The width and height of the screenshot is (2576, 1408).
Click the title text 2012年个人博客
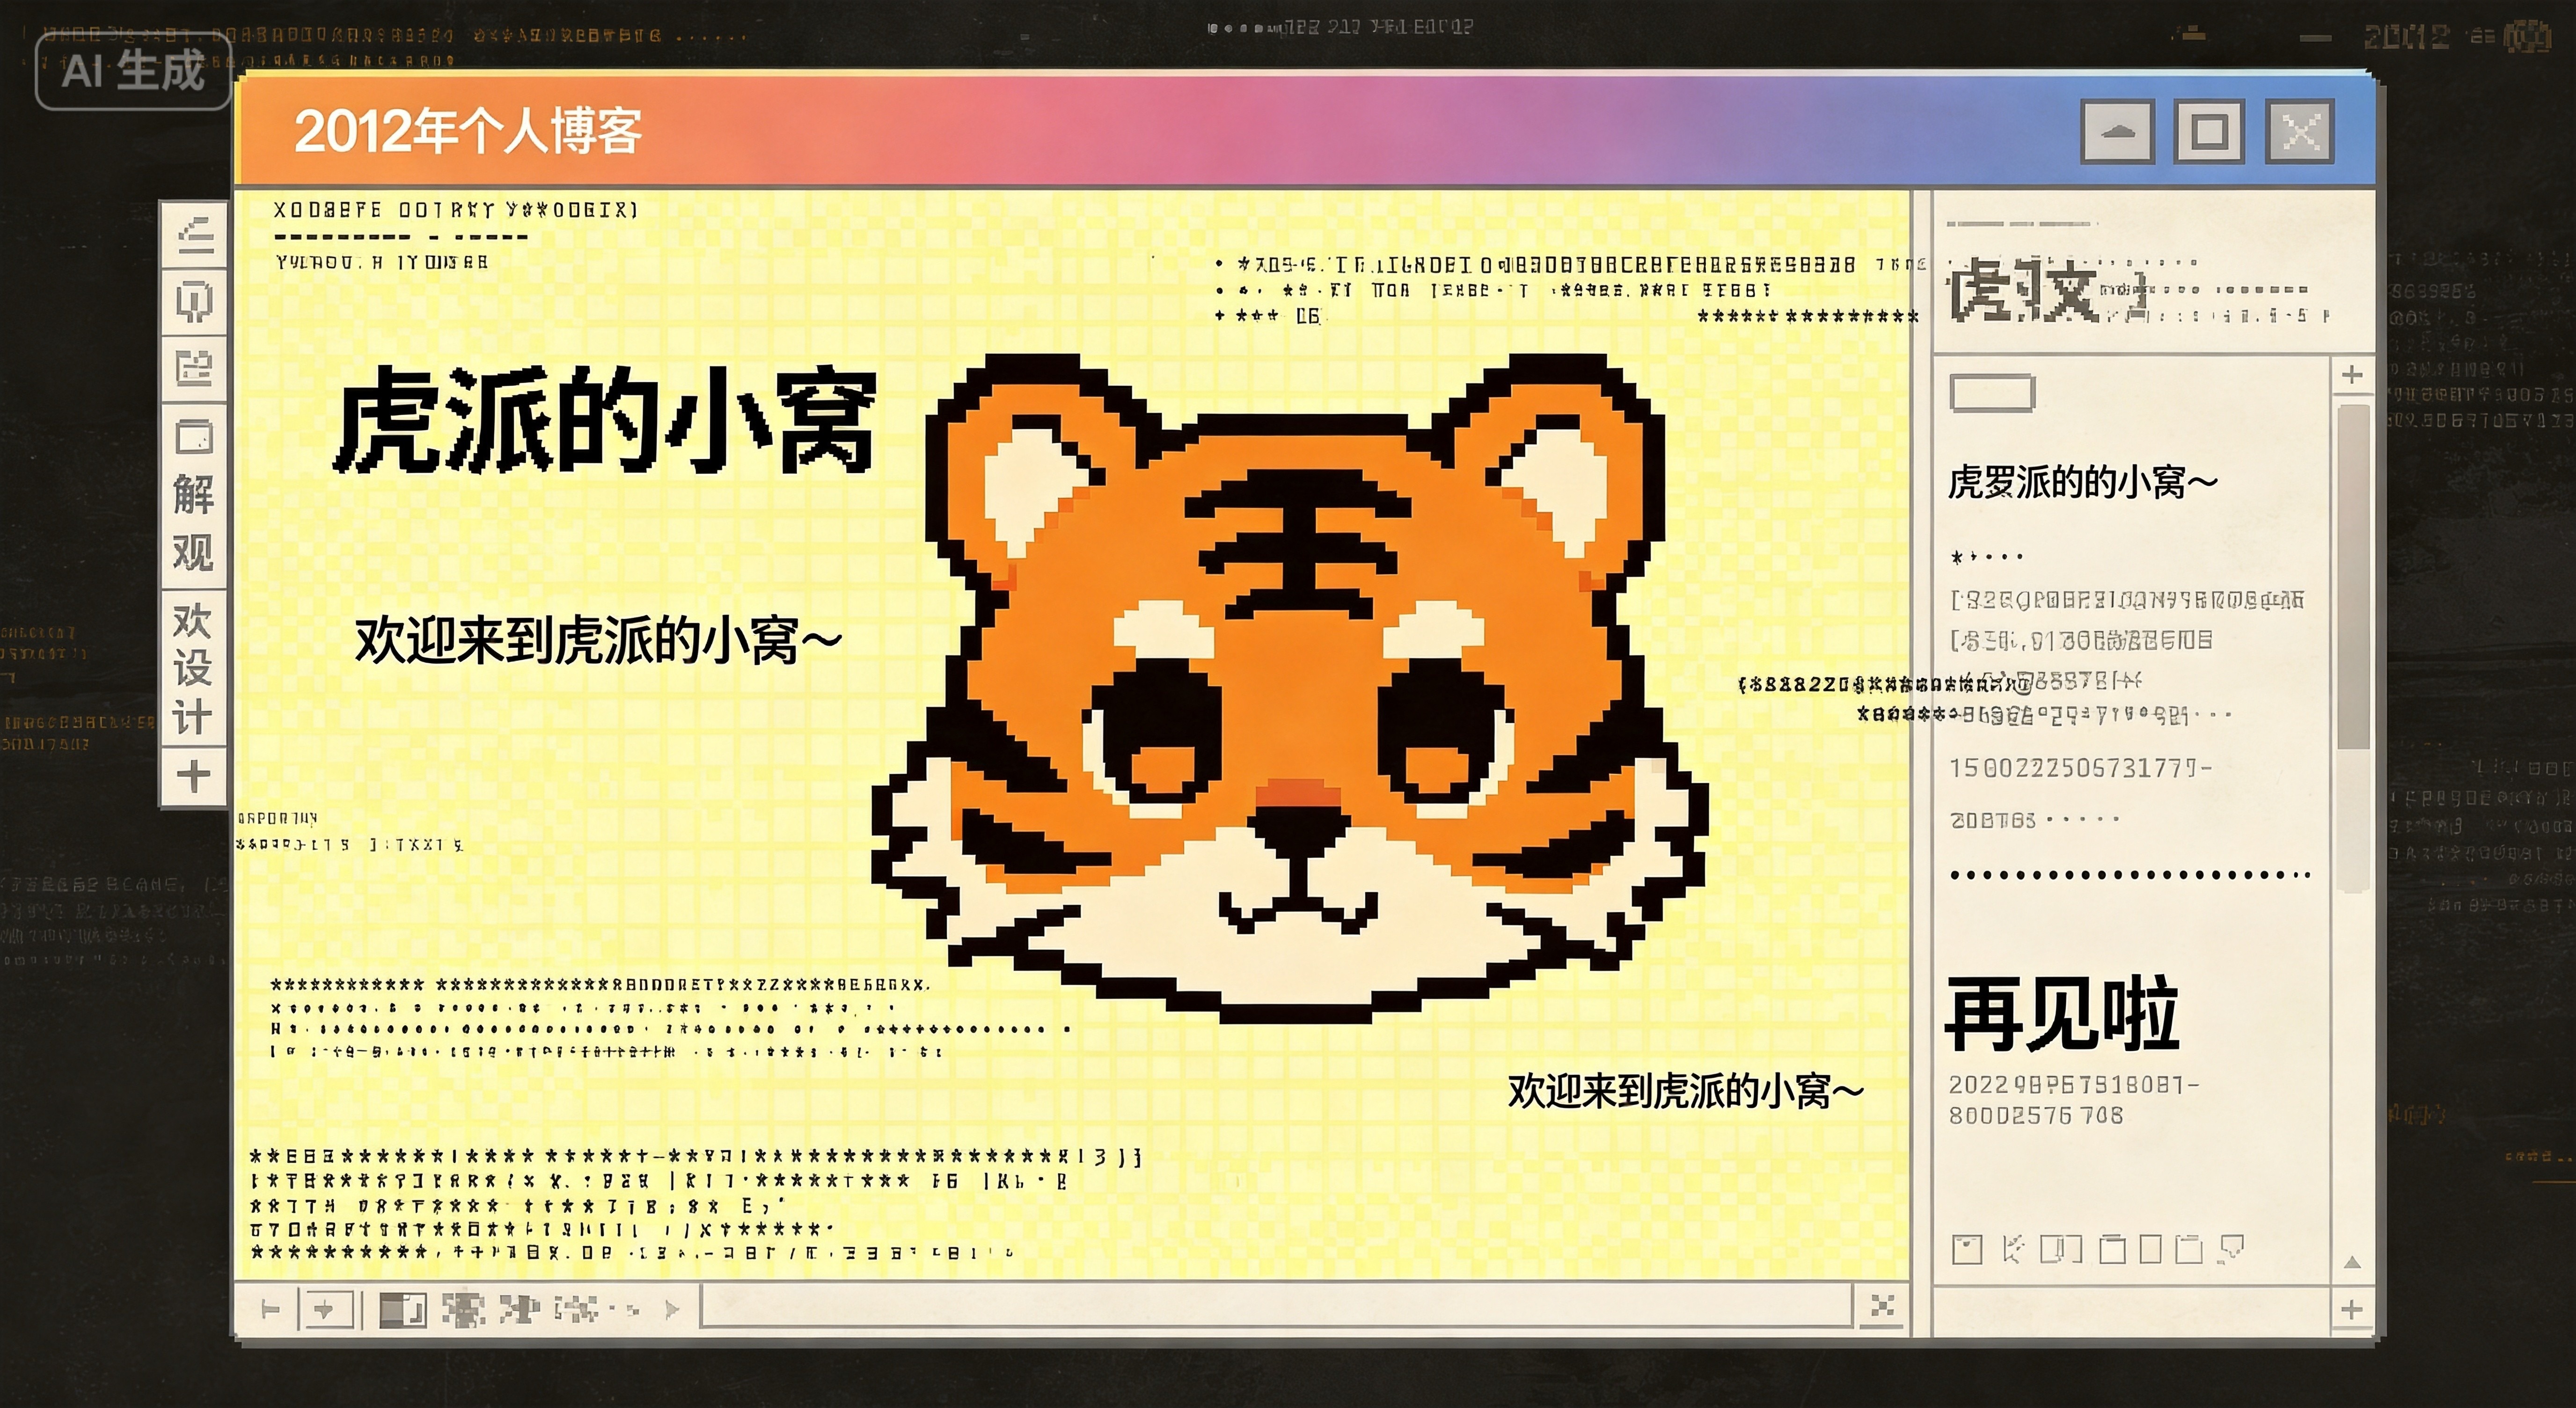point(467,131)
